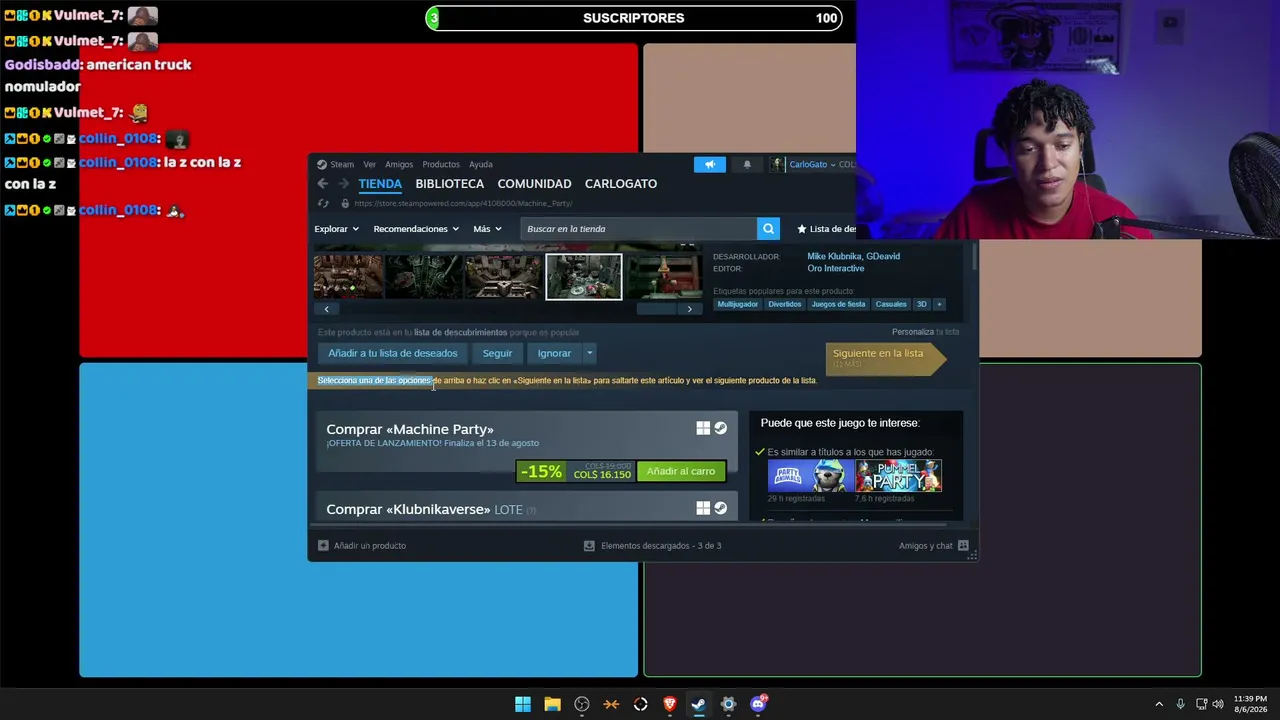Click SteamOS platform icon on Klubnikaverse bundle
The height and width of the screenshot is (720, 1280).
pyautogui.click(x=720, y=508)
